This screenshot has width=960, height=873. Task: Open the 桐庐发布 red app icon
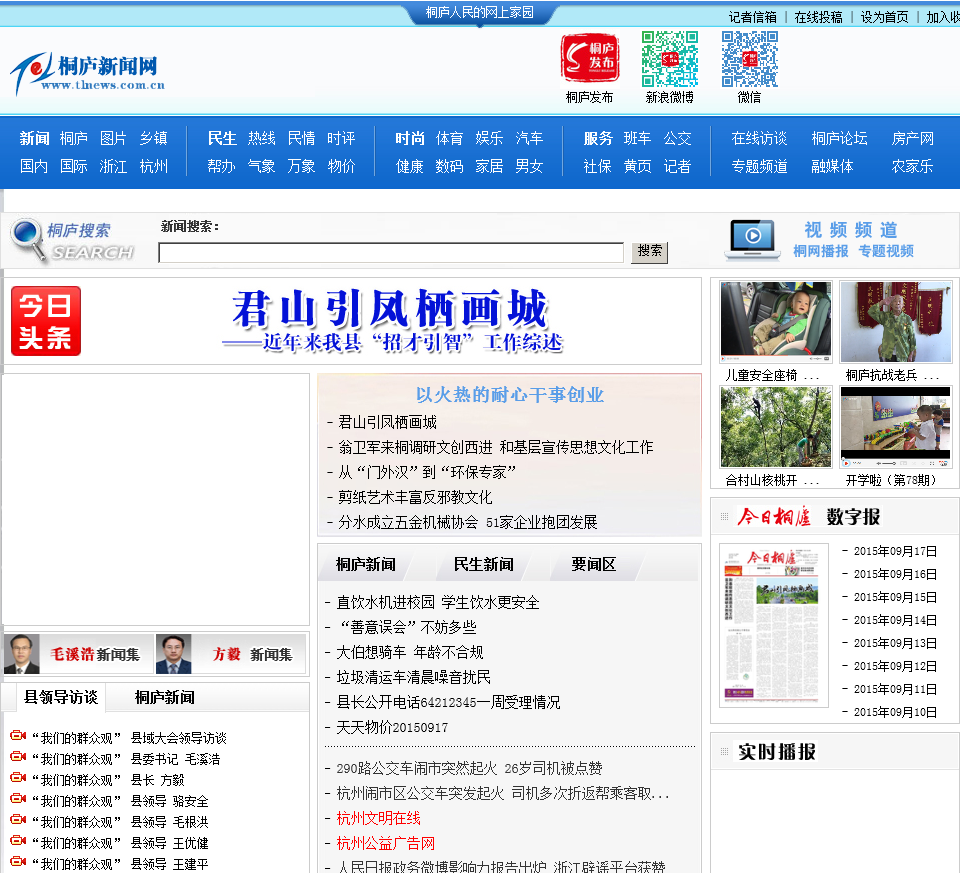click(590, 59)
